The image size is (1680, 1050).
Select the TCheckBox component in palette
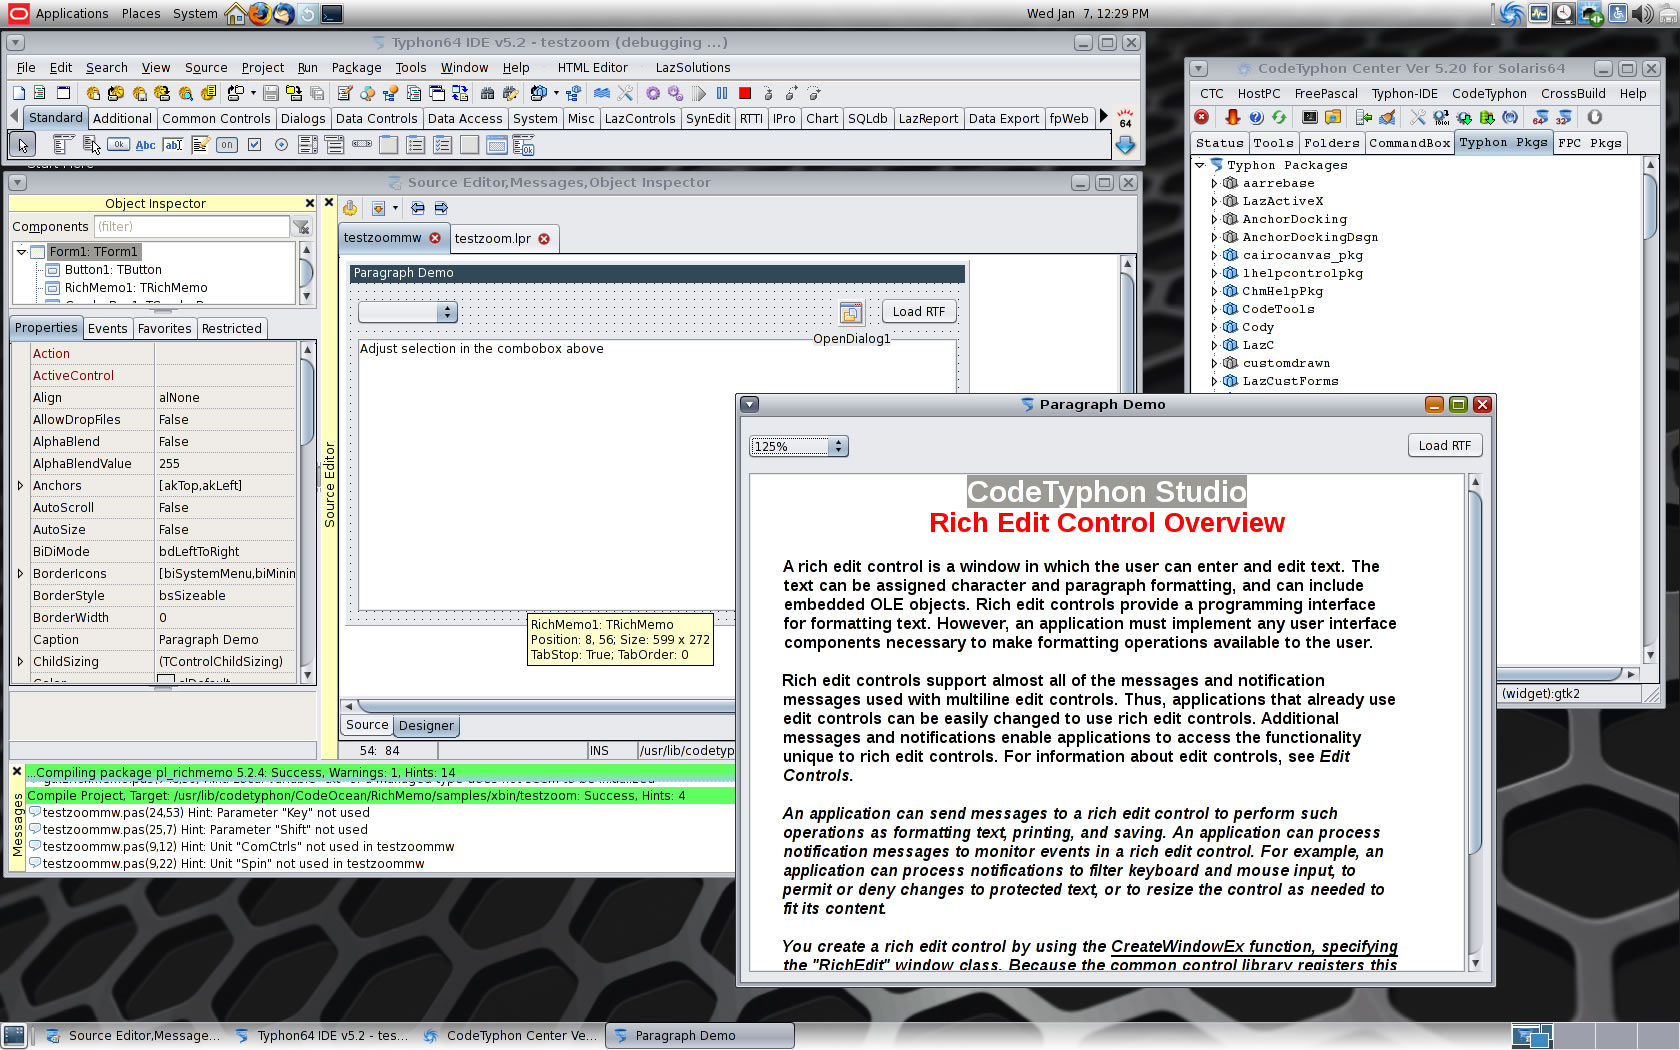click(x=254, y=145)
